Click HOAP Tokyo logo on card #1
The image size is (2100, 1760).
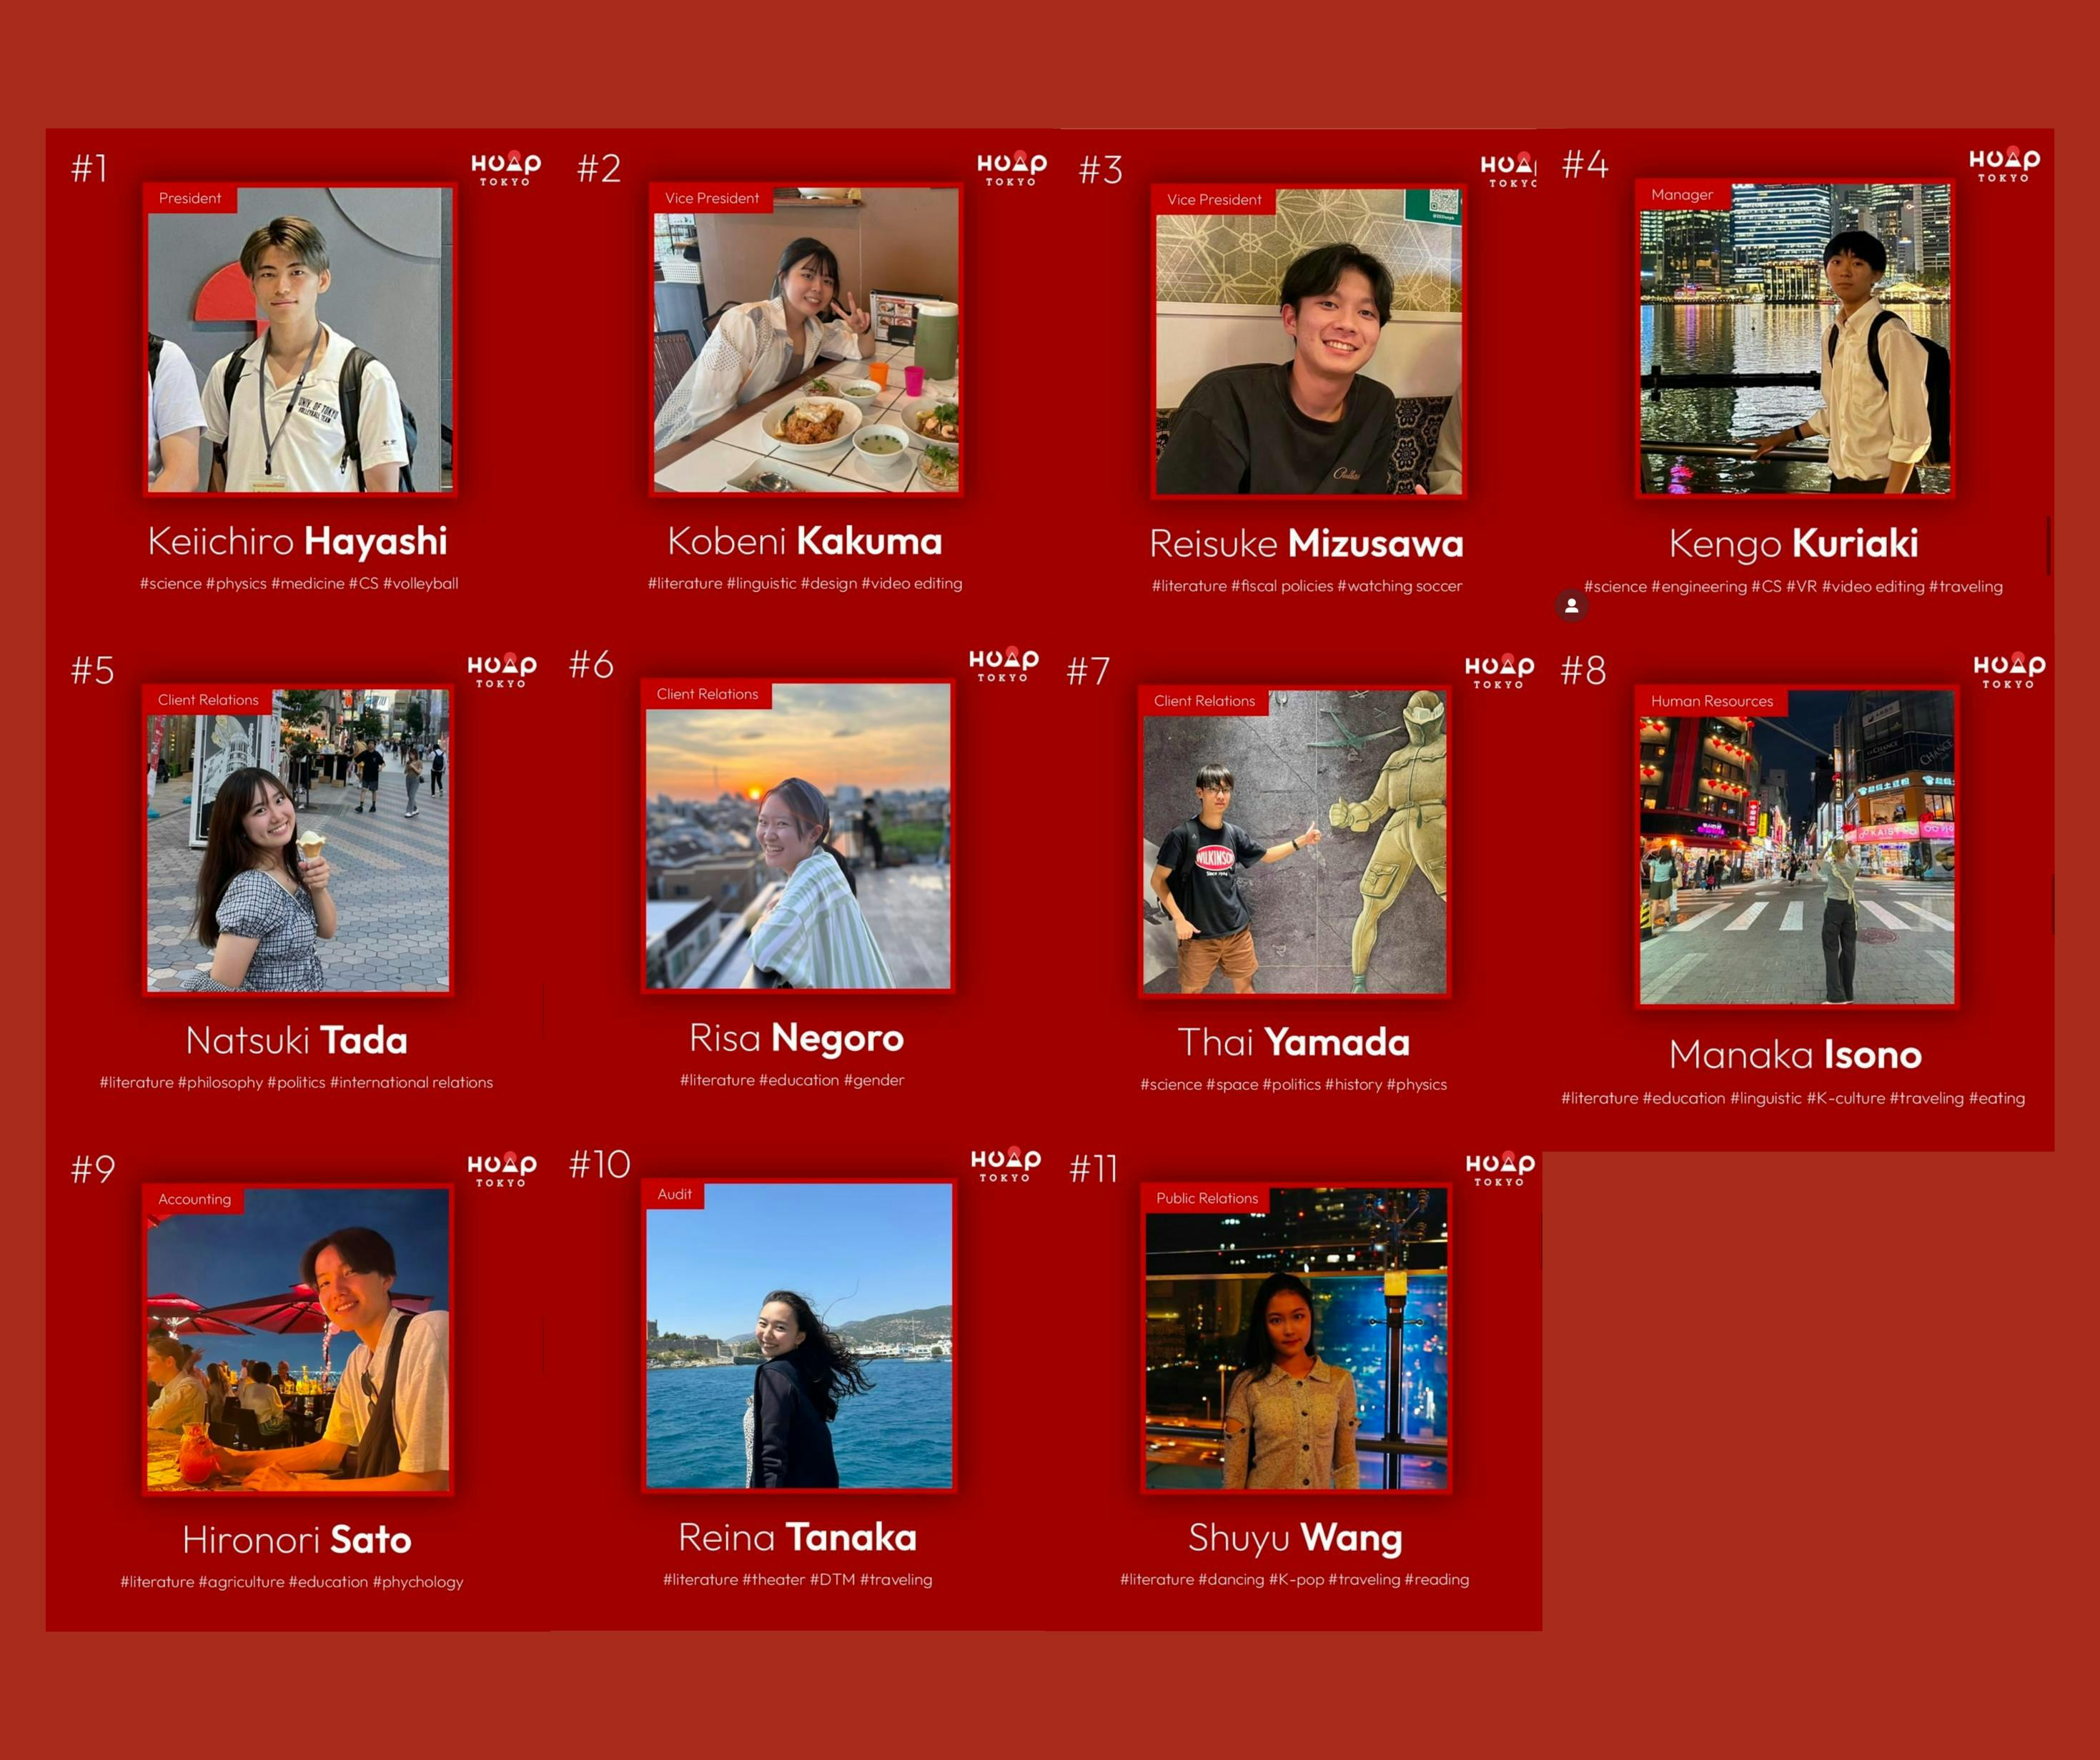coord(505,169)
